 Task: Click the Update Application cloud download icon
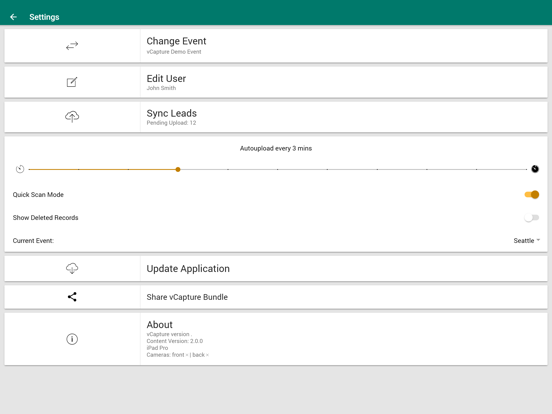(72, 268)
